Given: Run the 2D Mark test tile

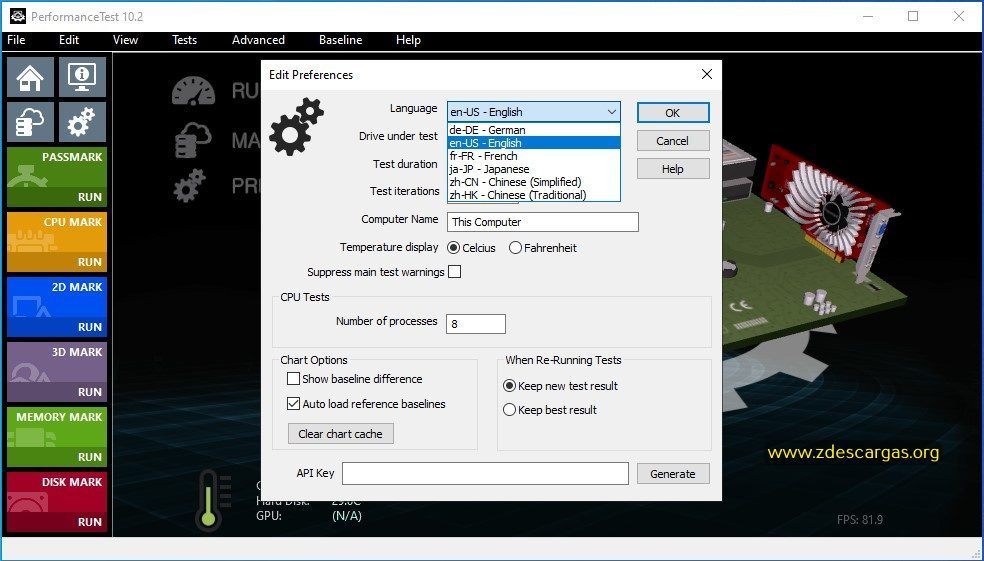Looking at the screenshot, I should [56, 307].
